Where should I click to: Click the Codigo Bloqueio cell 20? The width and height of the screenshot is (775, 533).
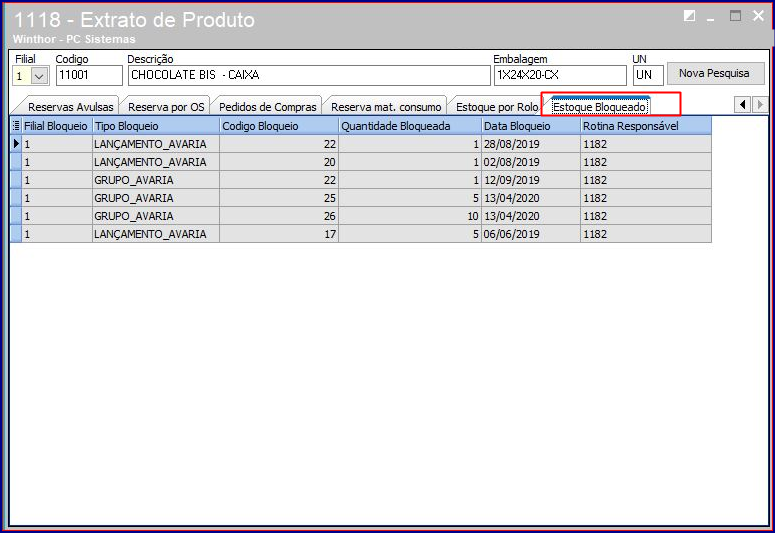click(x=279, y=162)
